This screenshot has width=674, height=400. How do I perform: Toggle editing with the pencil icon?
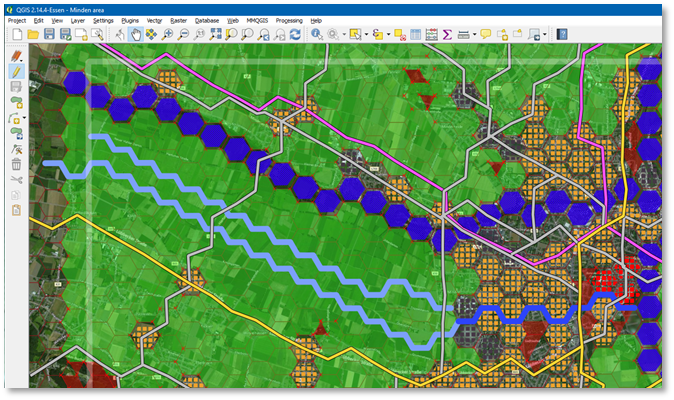[16, 71]
